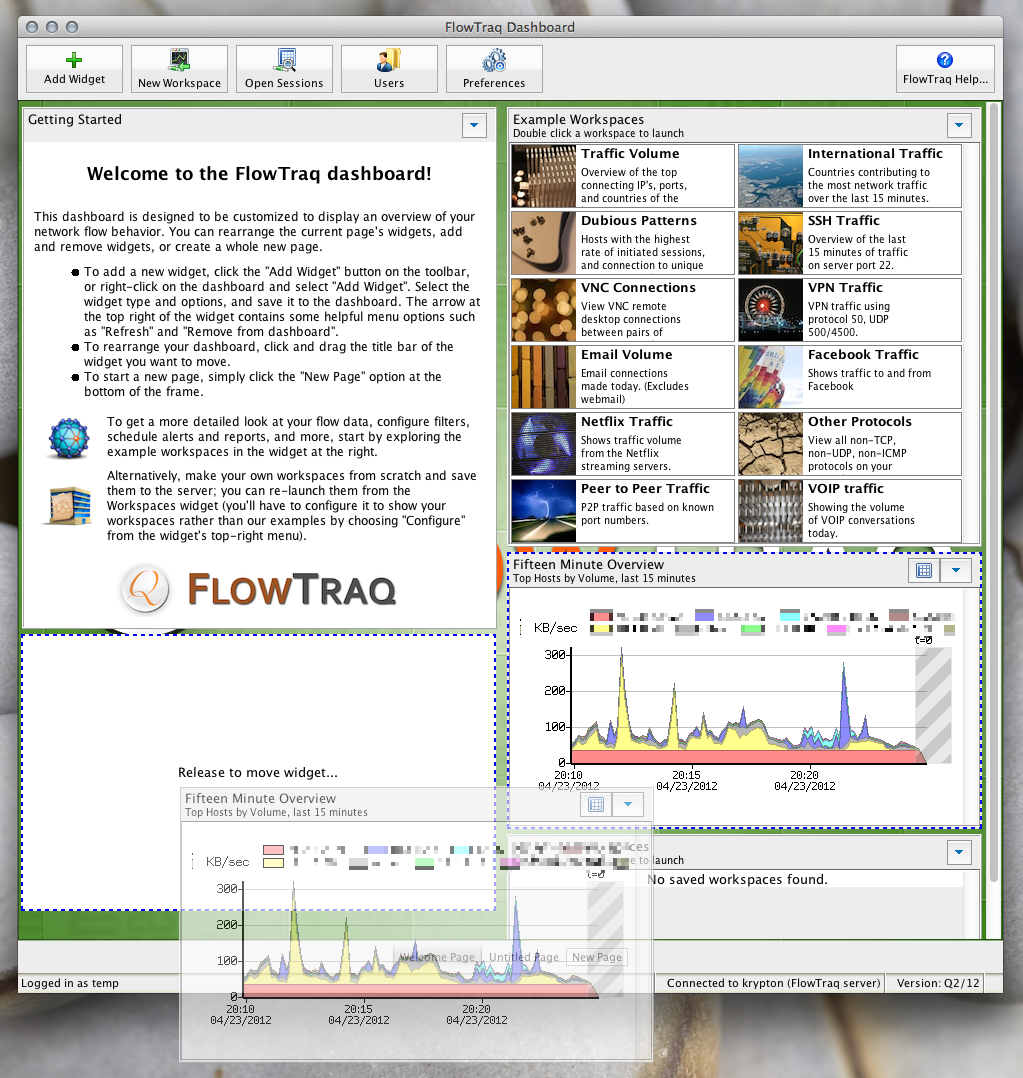Expand the Getting Started widget menu arrow

[x=474, y=125]
